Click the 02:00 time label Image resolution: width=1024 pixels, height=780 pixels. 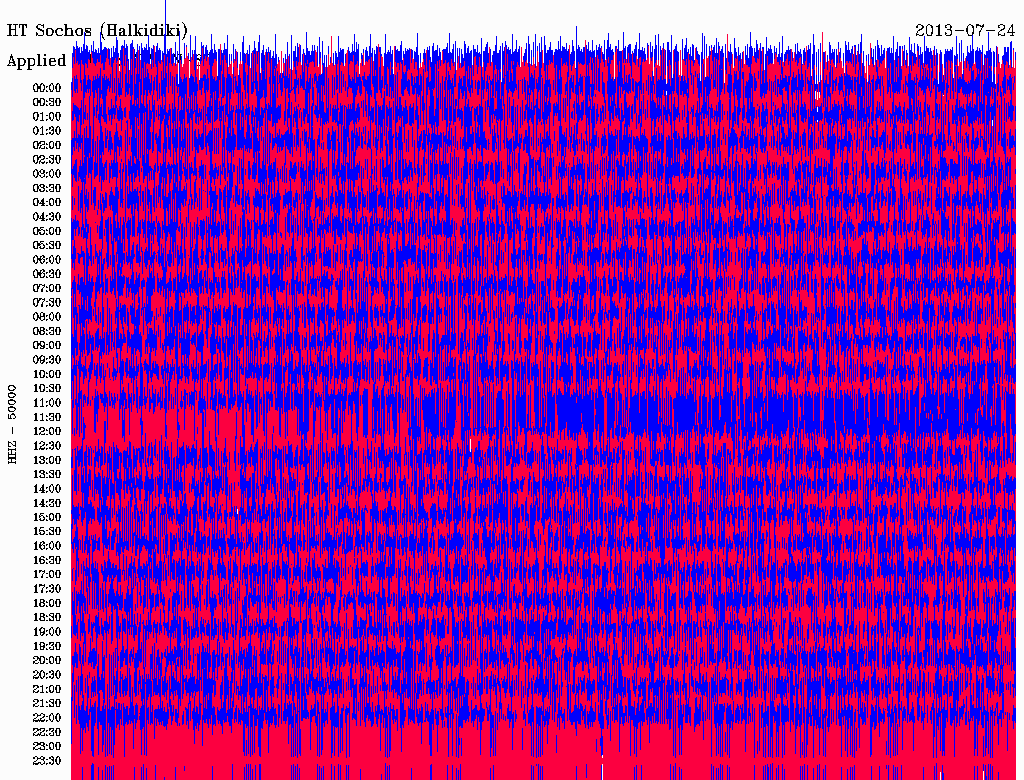[x=47, y=145]
